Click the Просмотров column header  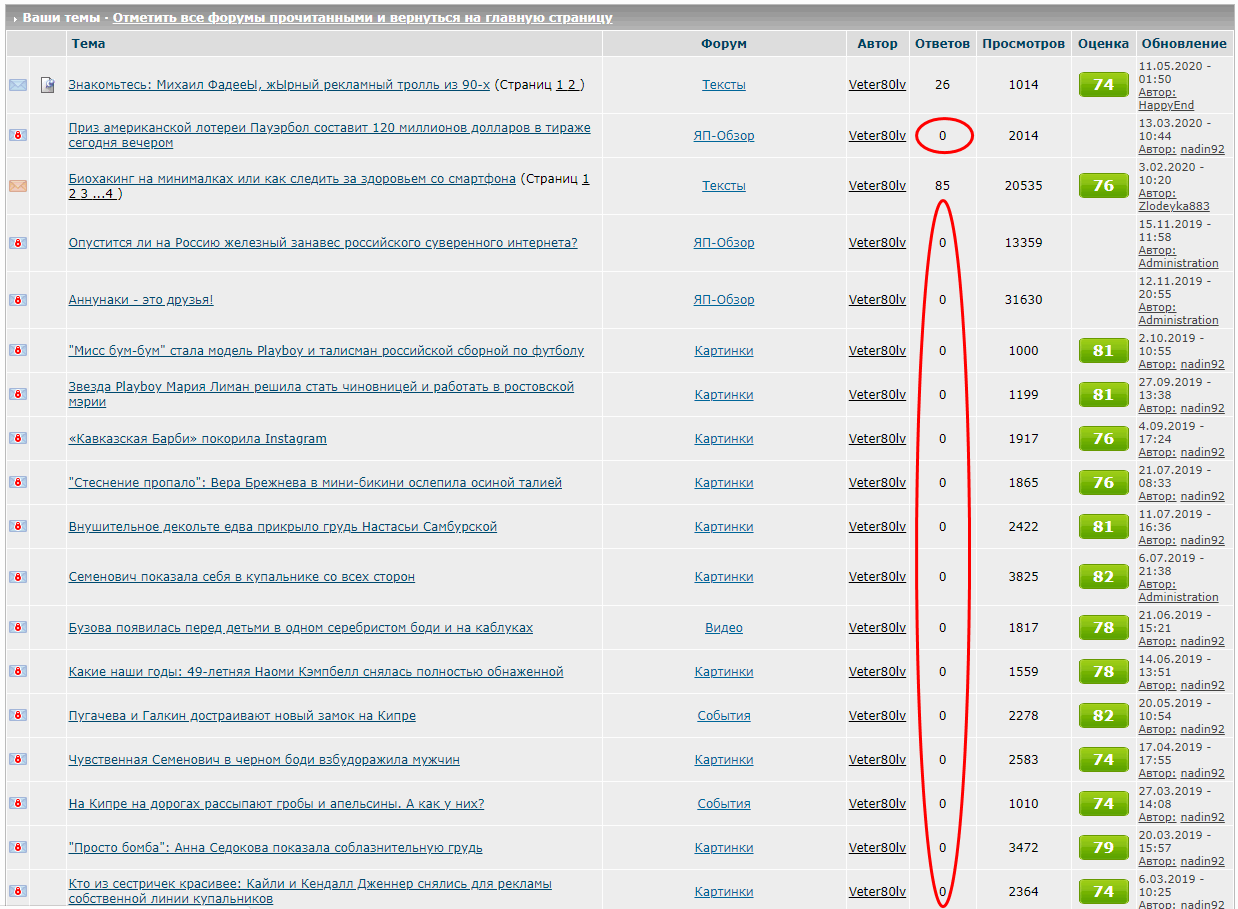tap(1024, 43)
